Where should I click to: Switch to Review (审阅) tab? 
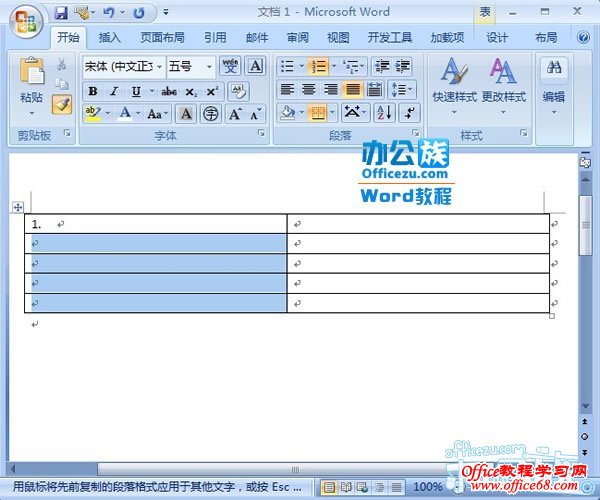tap(298, 37)
